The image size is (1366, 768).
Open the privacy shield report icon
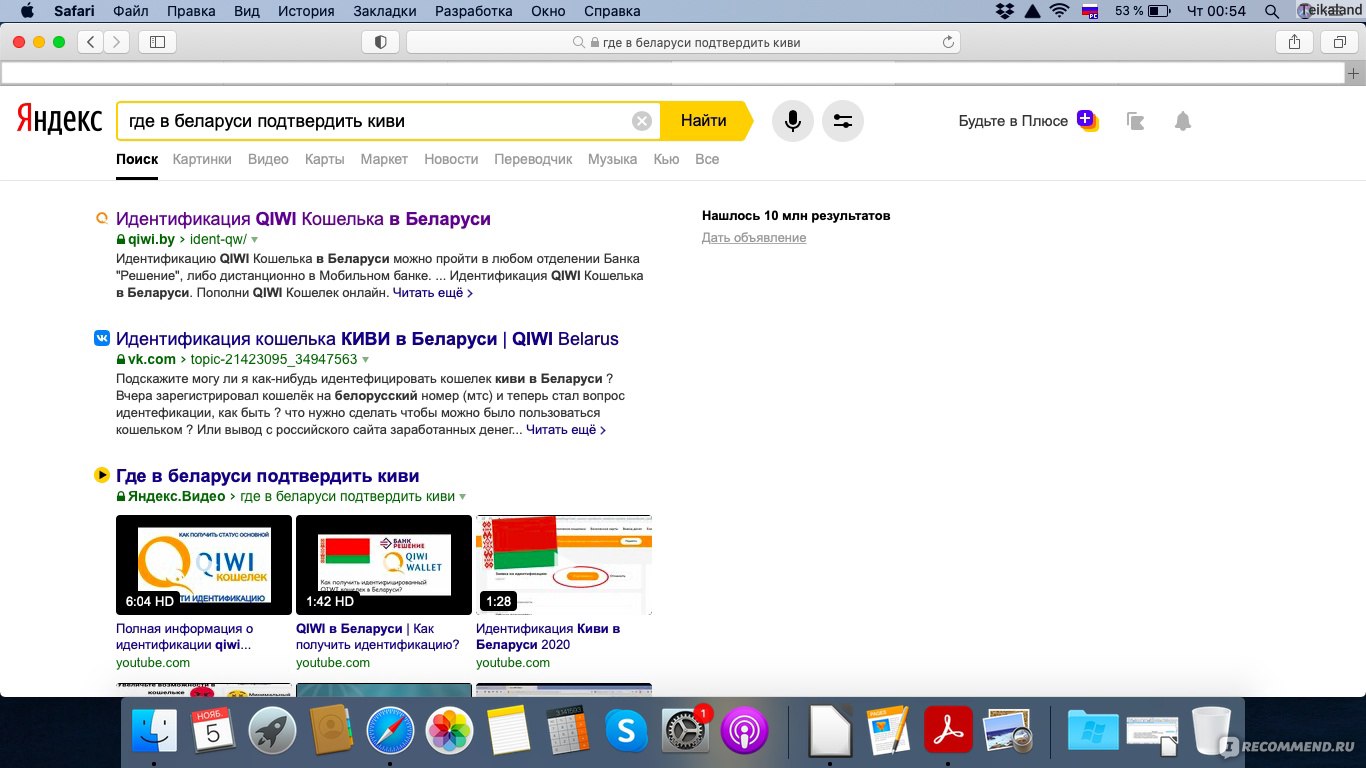click(380, 42)
